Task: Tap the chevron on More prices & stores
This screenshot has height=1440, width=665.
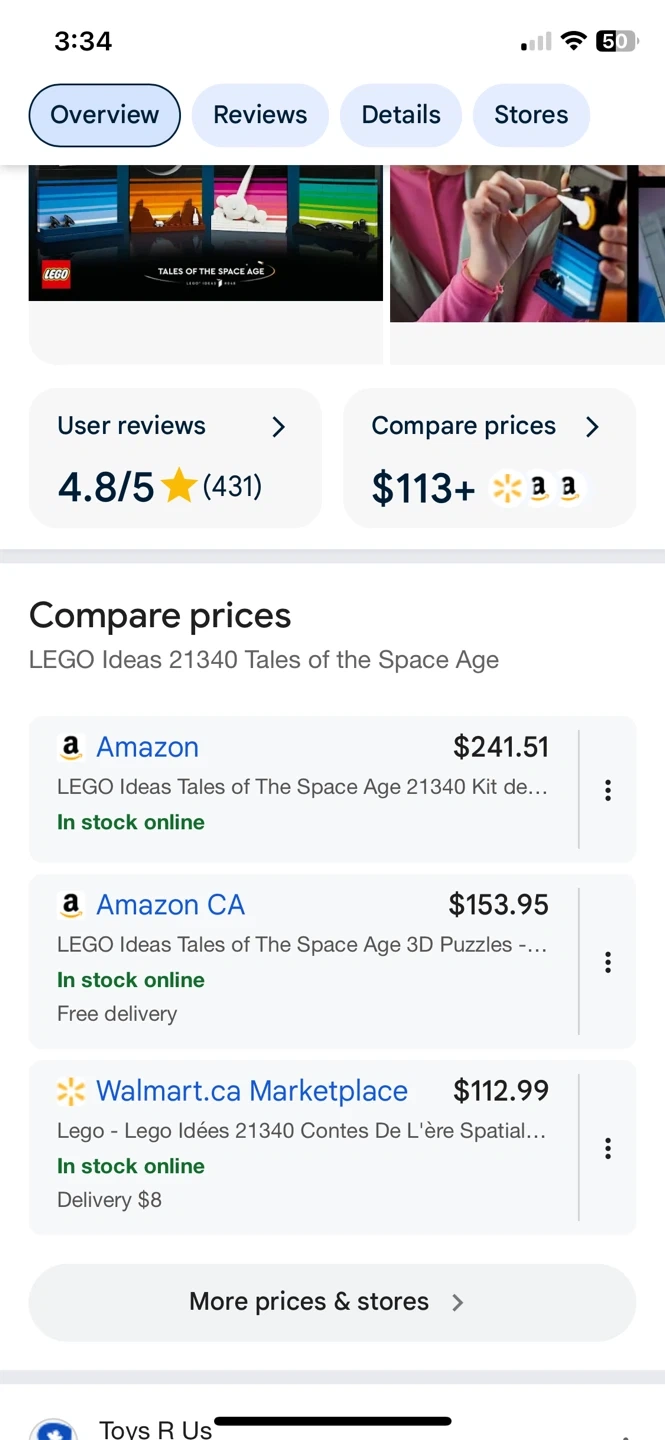Action: 457,1302
